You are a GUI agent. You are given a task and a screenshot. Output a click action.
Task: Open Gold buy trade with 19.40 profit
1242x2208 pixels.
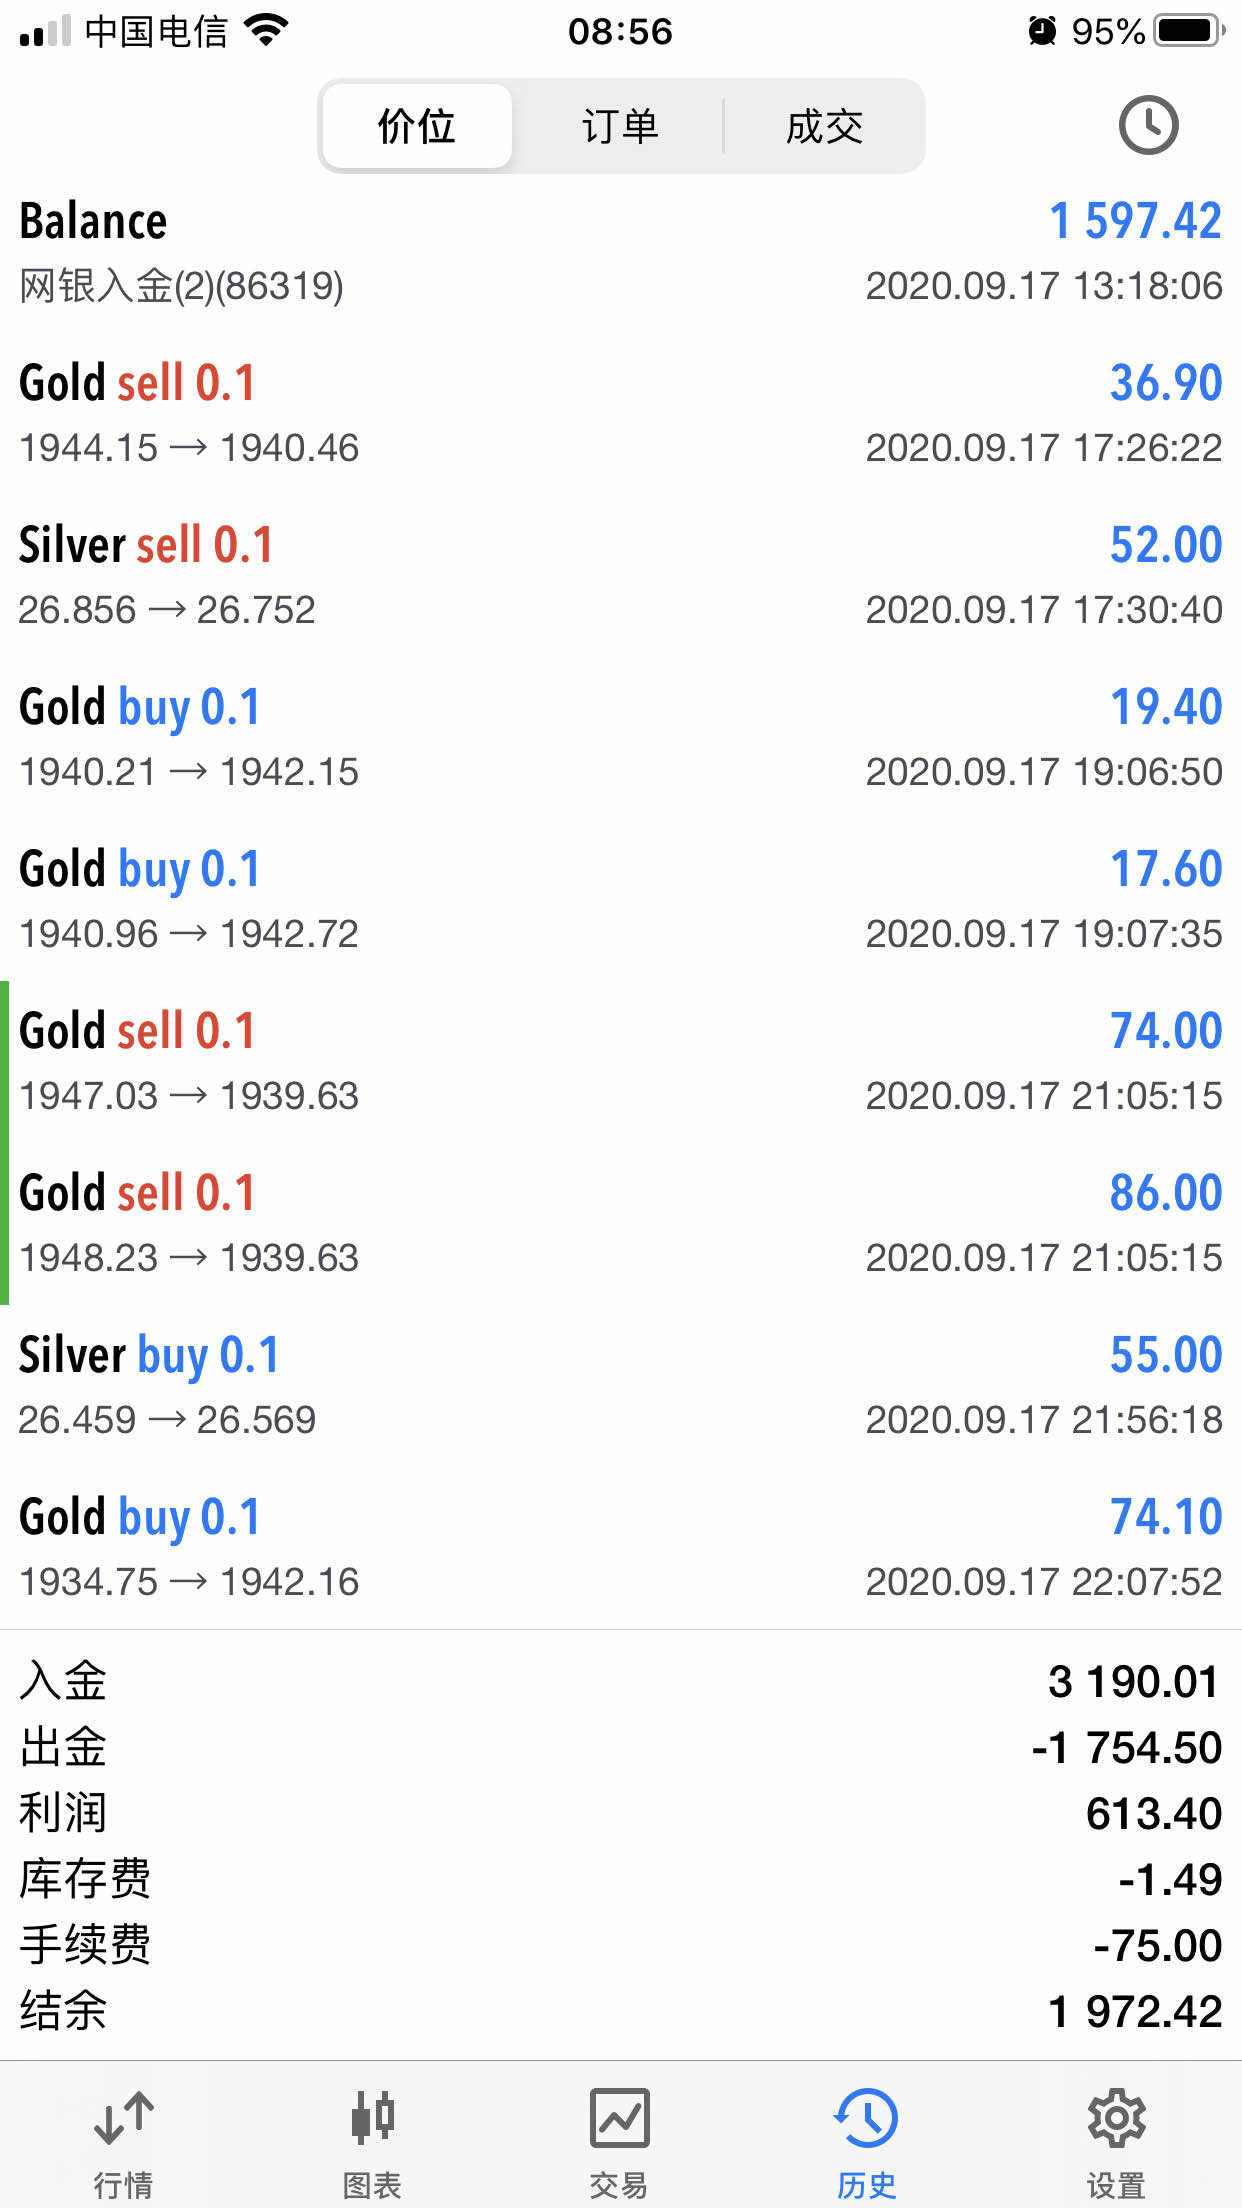click(x=620, y=738)
